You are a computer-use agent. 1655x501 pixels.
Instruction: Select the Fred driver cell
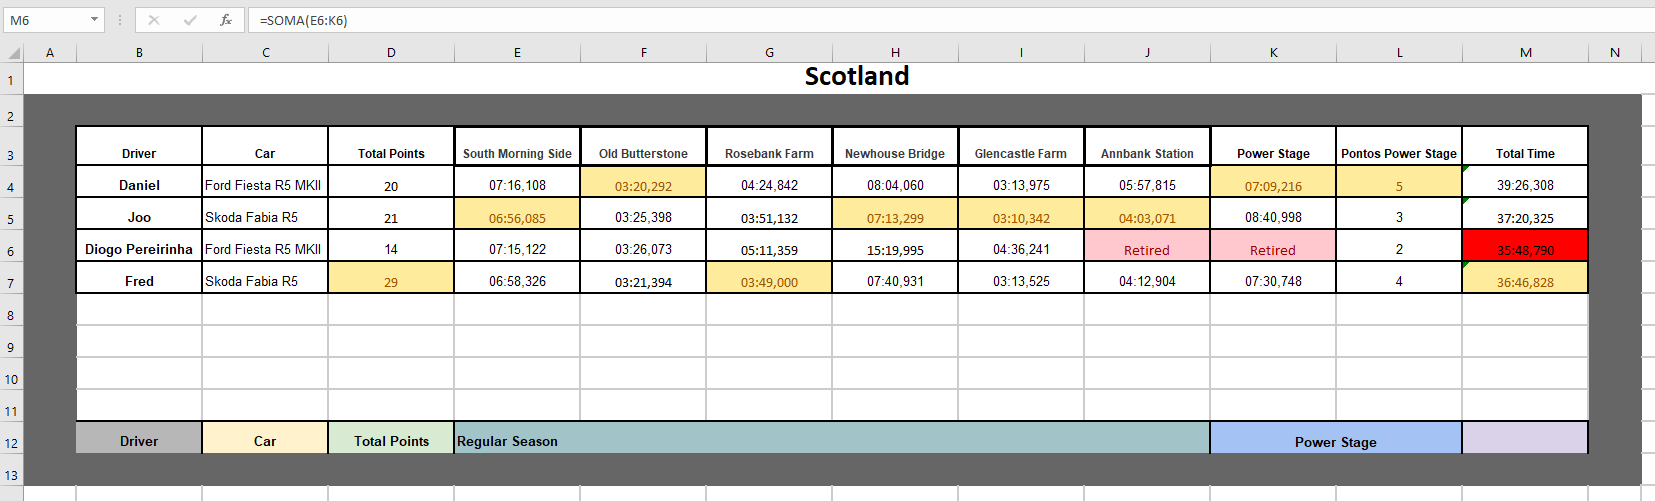coord(139,278)
